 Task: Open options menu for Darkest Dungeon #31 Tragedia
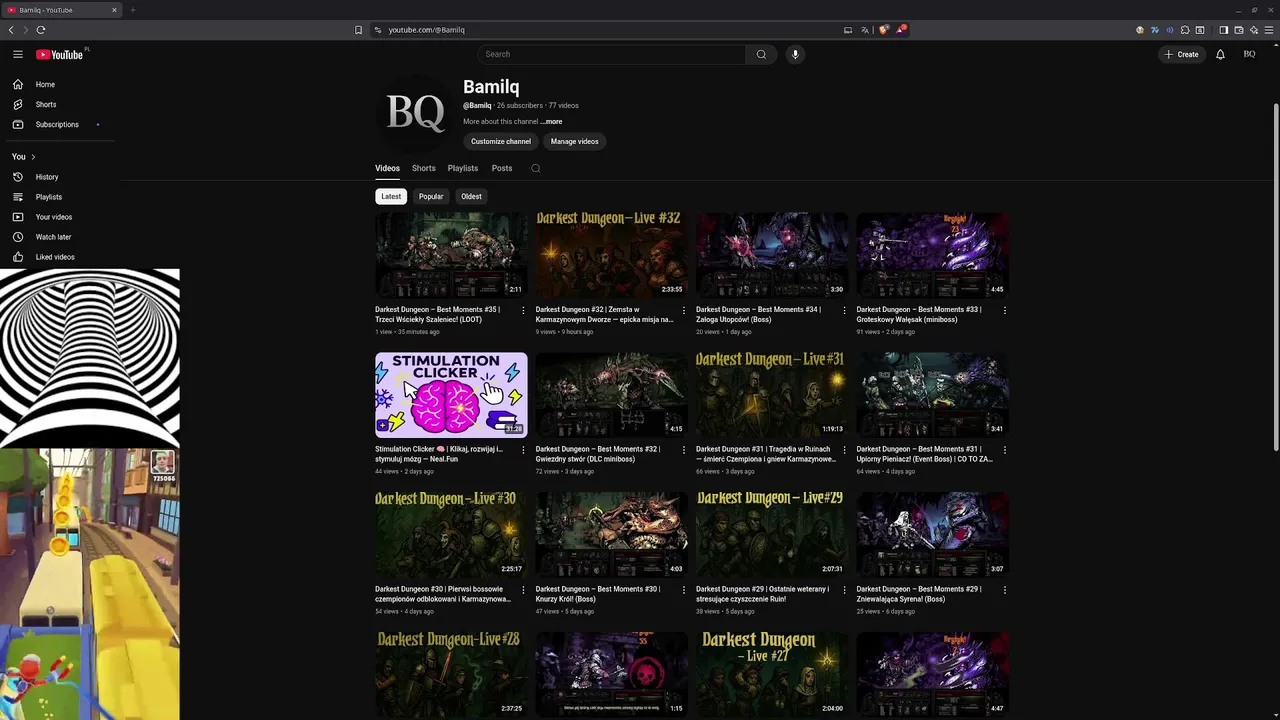pyautogui.click(x=844, y=450)
